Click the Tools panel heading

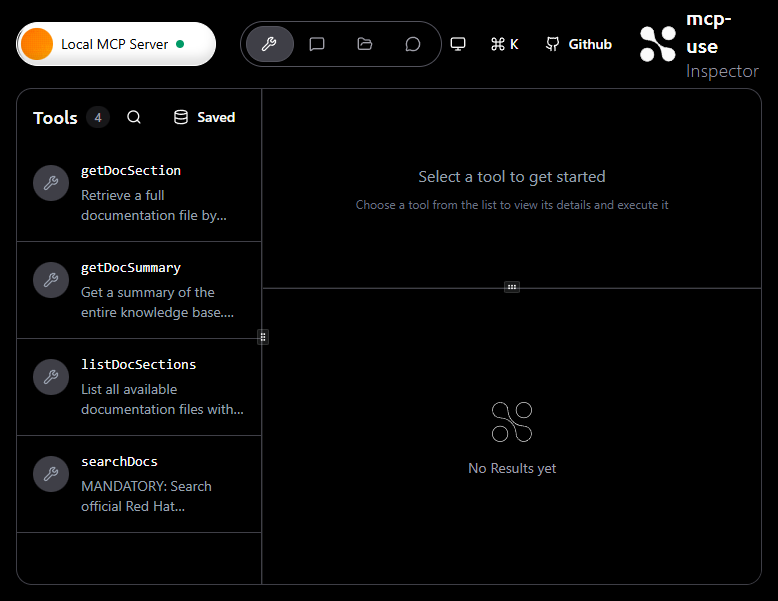point(55,118)
